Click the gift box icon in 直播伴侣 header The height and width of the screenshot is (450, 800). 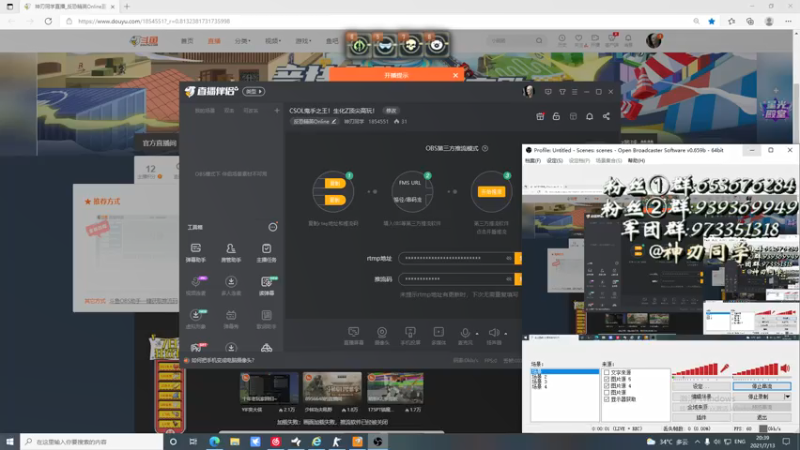pos(540,116)
